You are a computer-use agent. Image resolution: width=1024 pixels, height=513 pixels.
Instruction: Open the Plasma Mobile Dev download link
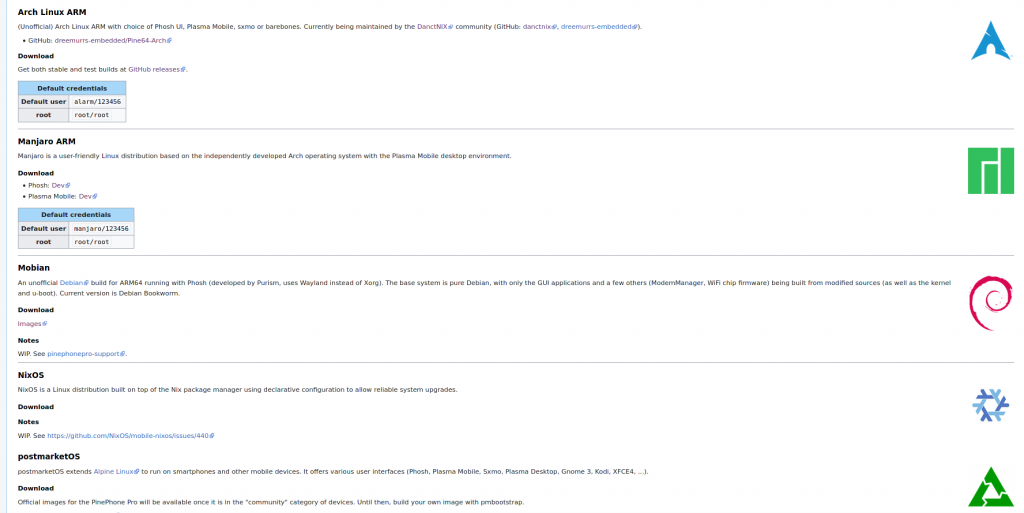click(87, 196)
